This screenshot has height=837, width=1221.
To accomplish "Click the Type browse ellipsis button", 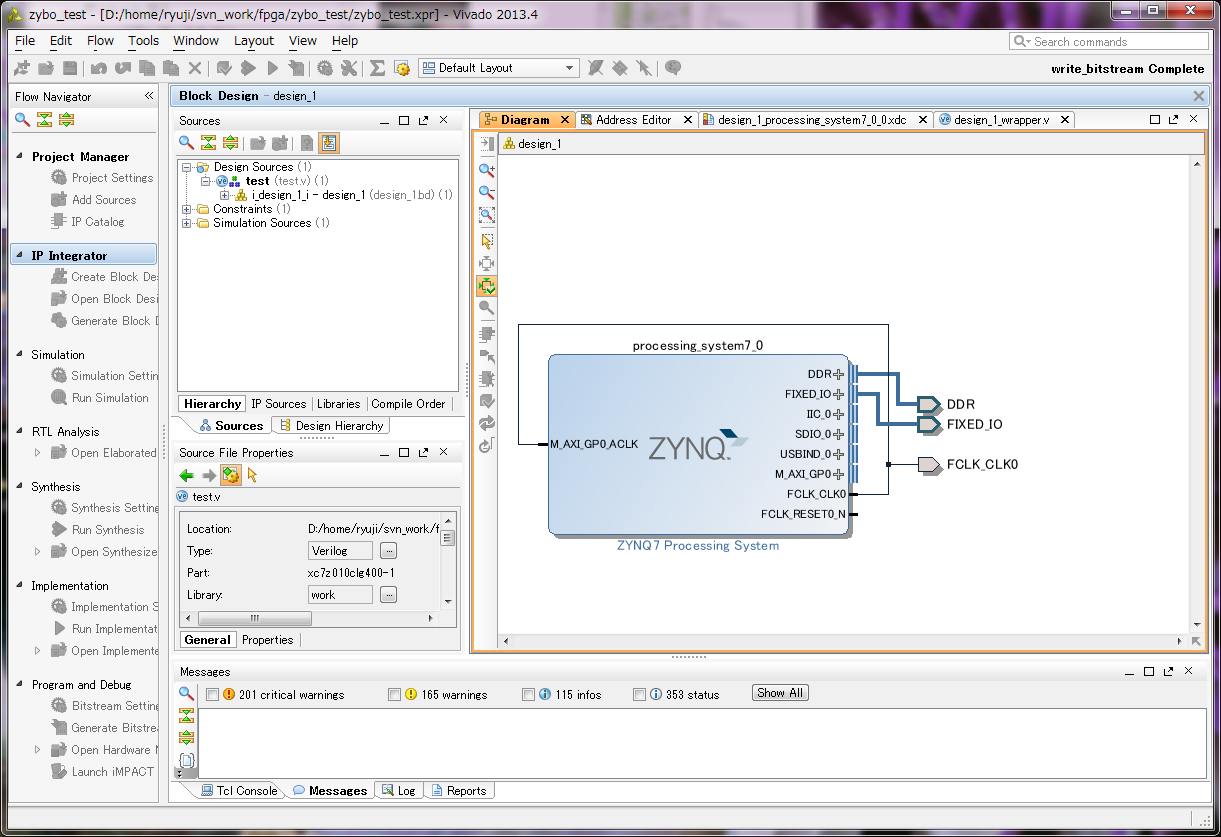I will tap(389, 551).
